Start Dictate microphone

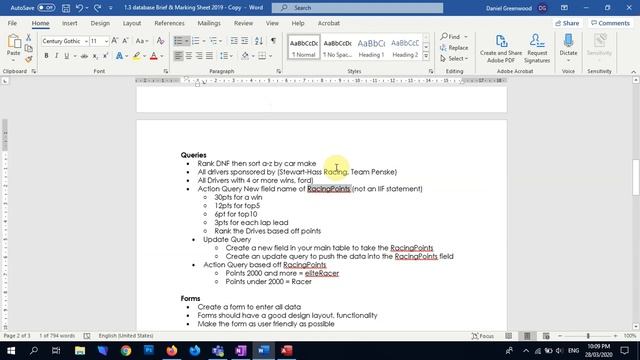coord(568,45)
